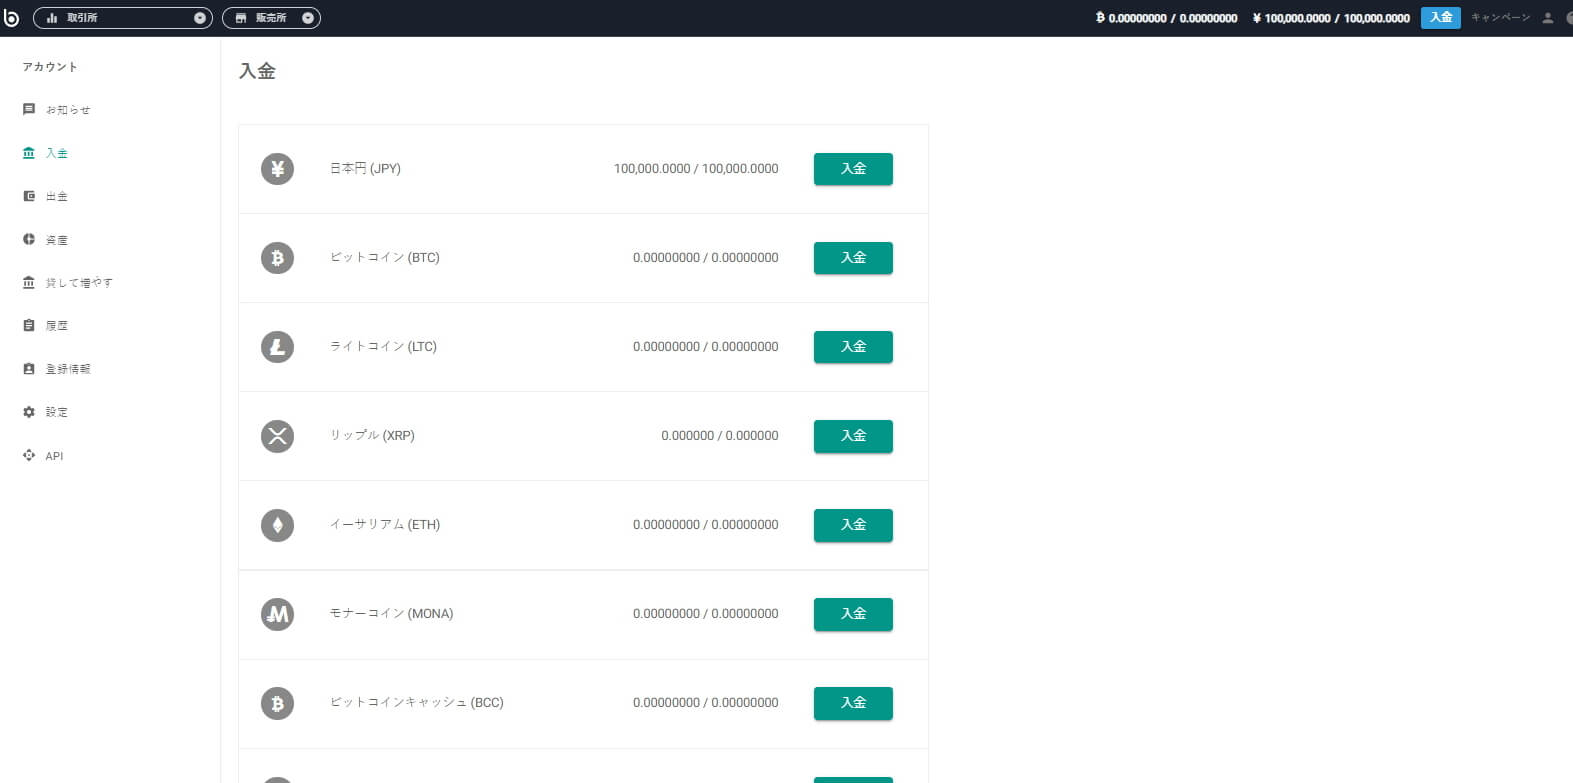1573x783 pixels.
Task: Open お知らせ notifications via its message icon
Action: [29, 109]
